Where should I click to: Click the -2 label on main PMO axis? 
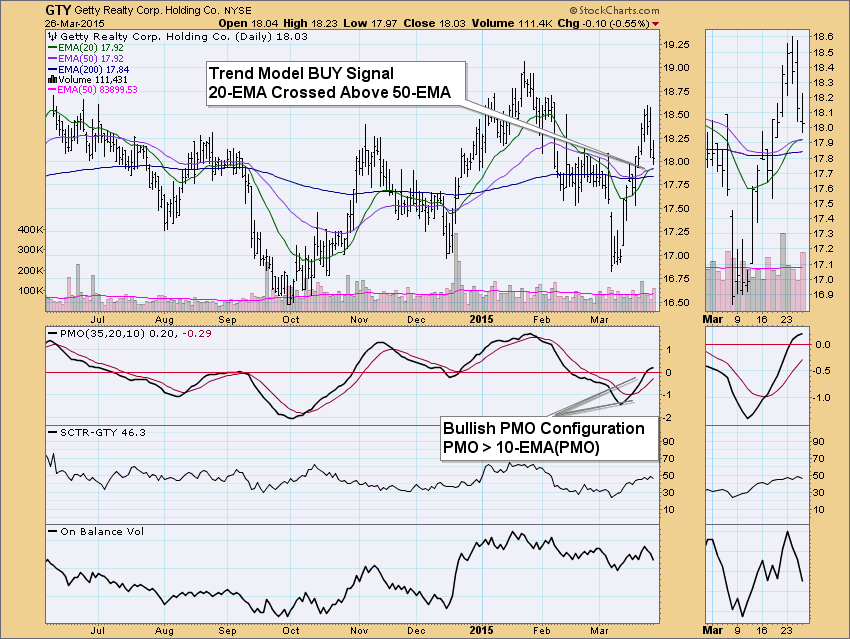click(x=668, y=418)
